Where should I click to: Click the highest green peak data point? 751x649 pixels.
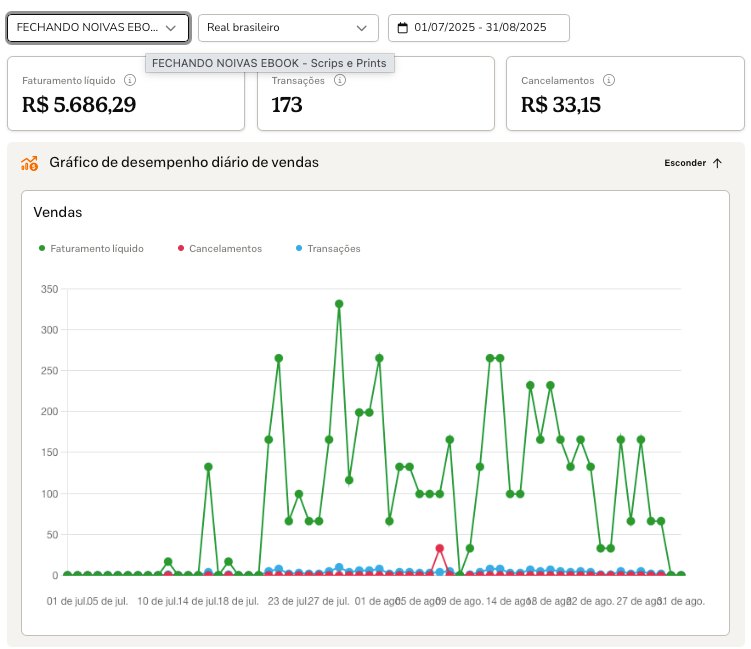(x=339, y=304)
